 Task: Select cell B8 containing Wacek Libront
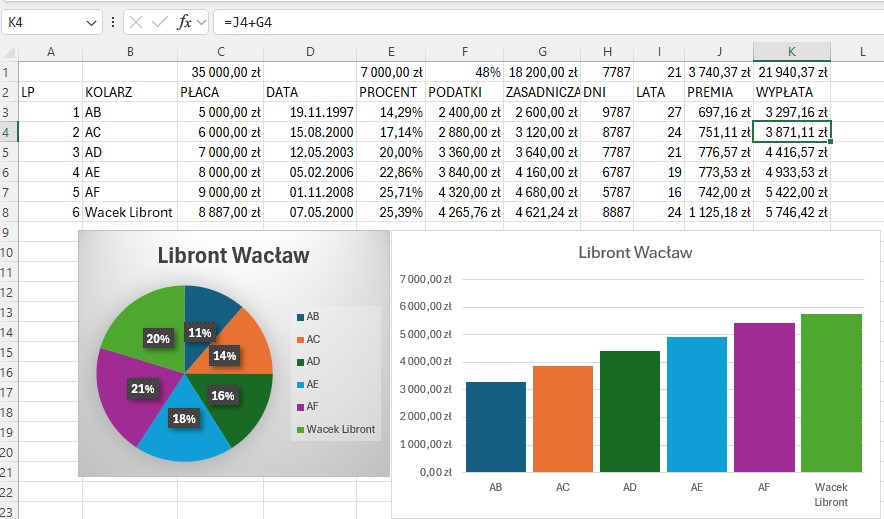[128, 212]
